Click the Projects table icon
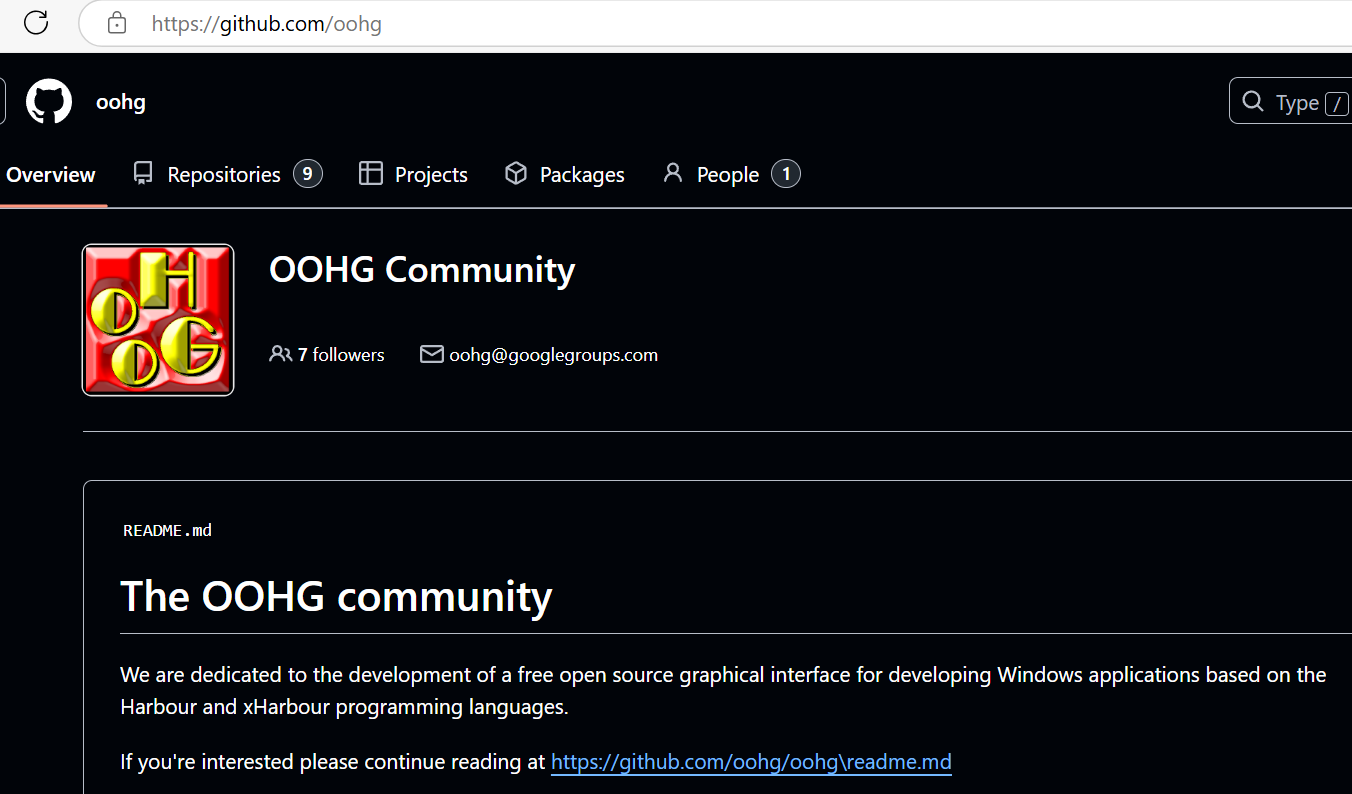 (x=371, y=174)
